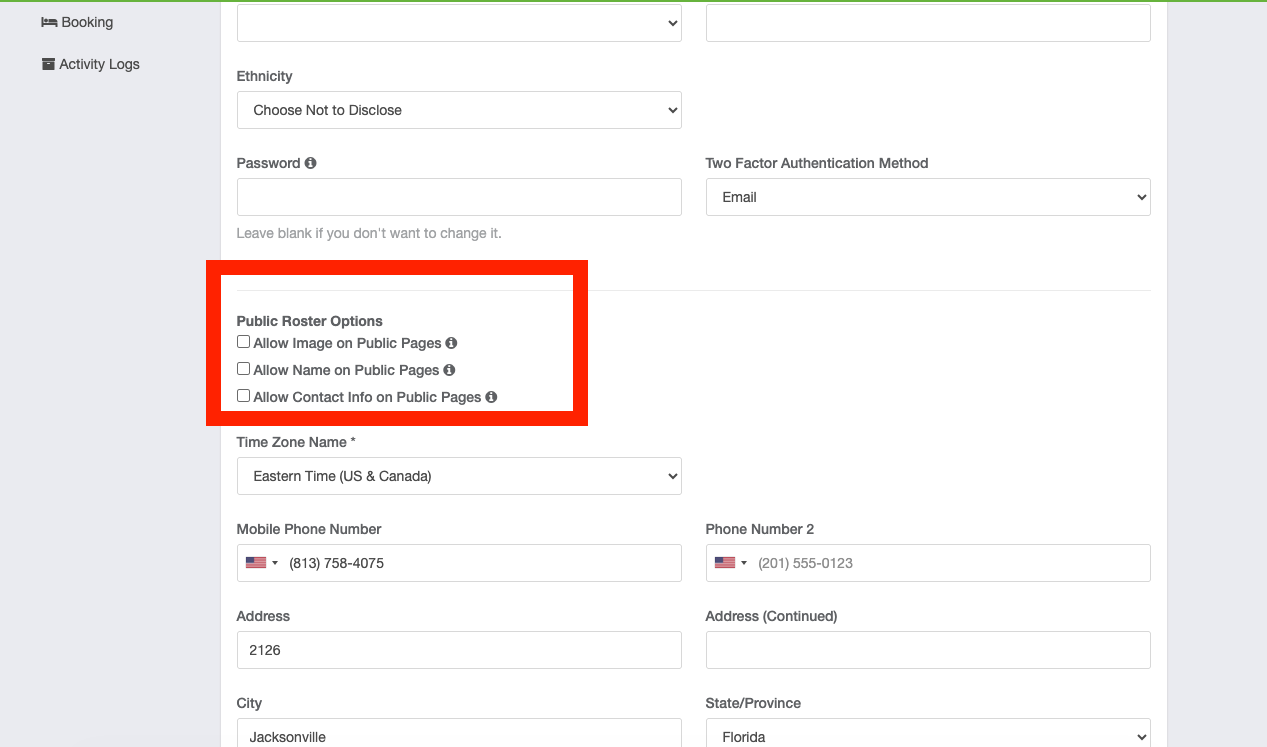Click the Booking bed icon in sidebar
The width and height of the screenshot is (1267, 747).
[48, 22]
